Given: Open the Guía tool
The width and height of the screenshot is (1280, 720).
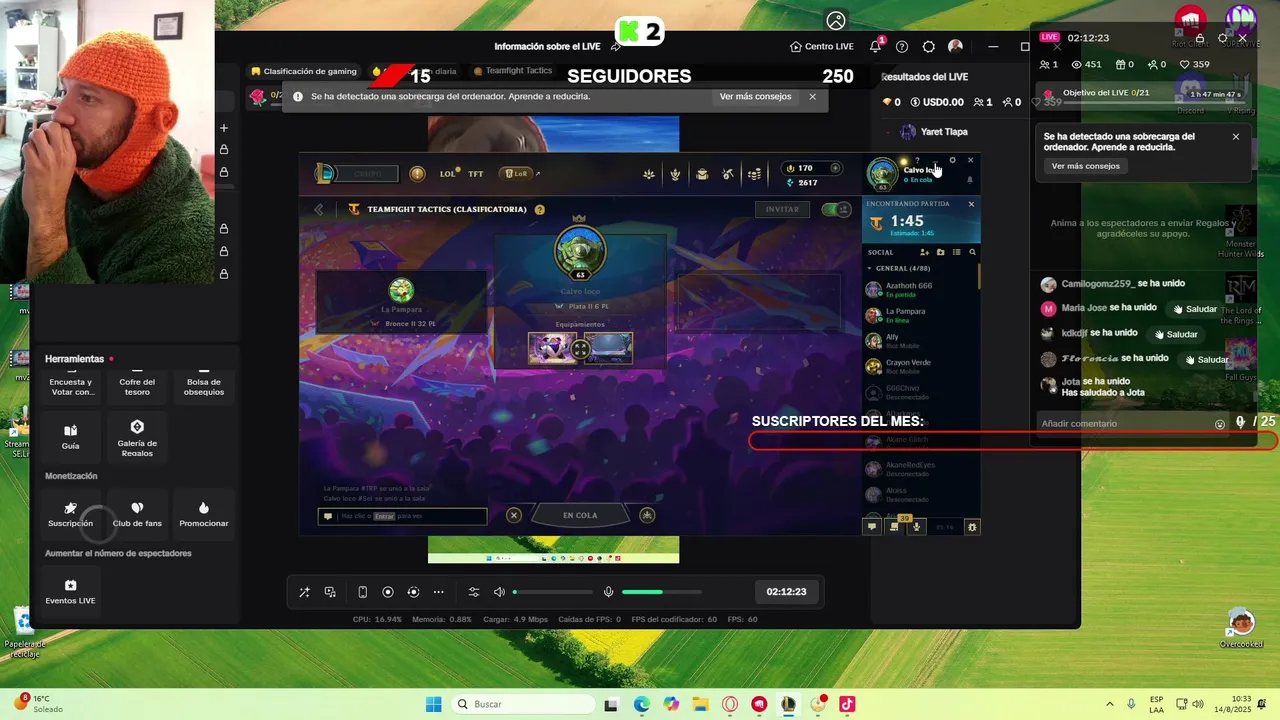Looking at the screenshot, I should pyautogui.click(x=70, y=437).
